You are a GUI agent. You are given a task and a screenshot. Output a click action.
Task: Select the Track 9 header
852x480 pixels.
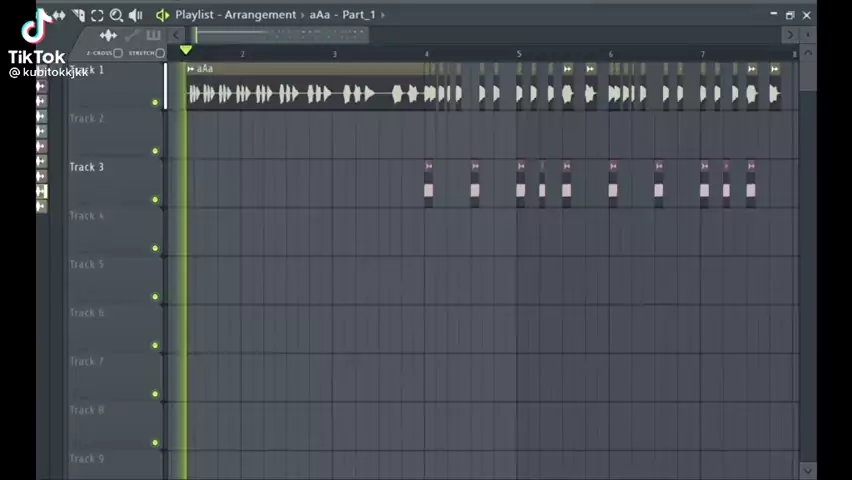click(116, 465)
